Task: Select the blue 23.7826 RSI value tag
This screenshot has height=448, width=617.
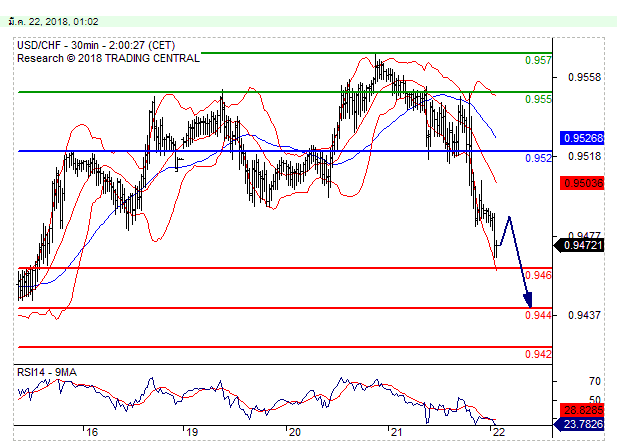Action: click(579, 424)
